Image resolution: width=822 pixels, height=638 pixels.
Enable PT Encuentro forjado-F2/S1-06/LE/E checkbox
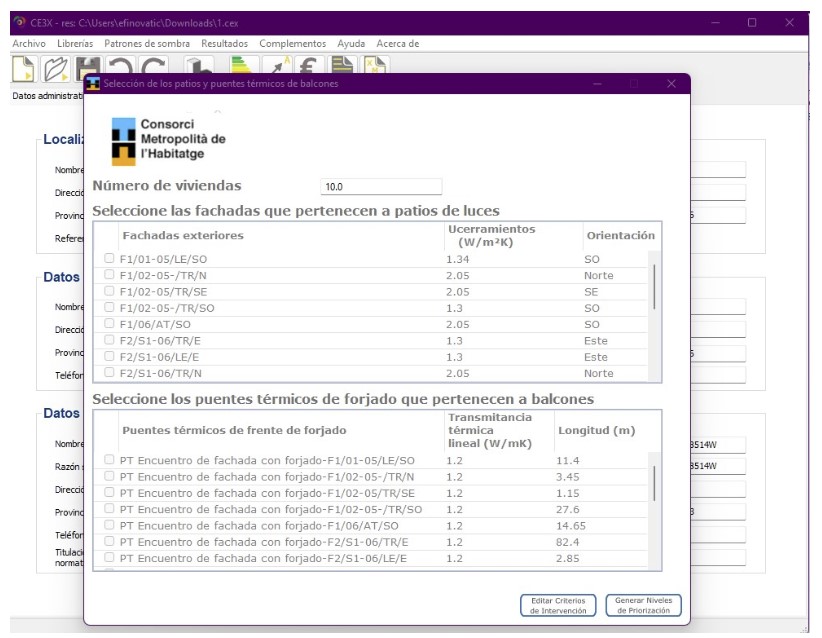pos(109,557)
